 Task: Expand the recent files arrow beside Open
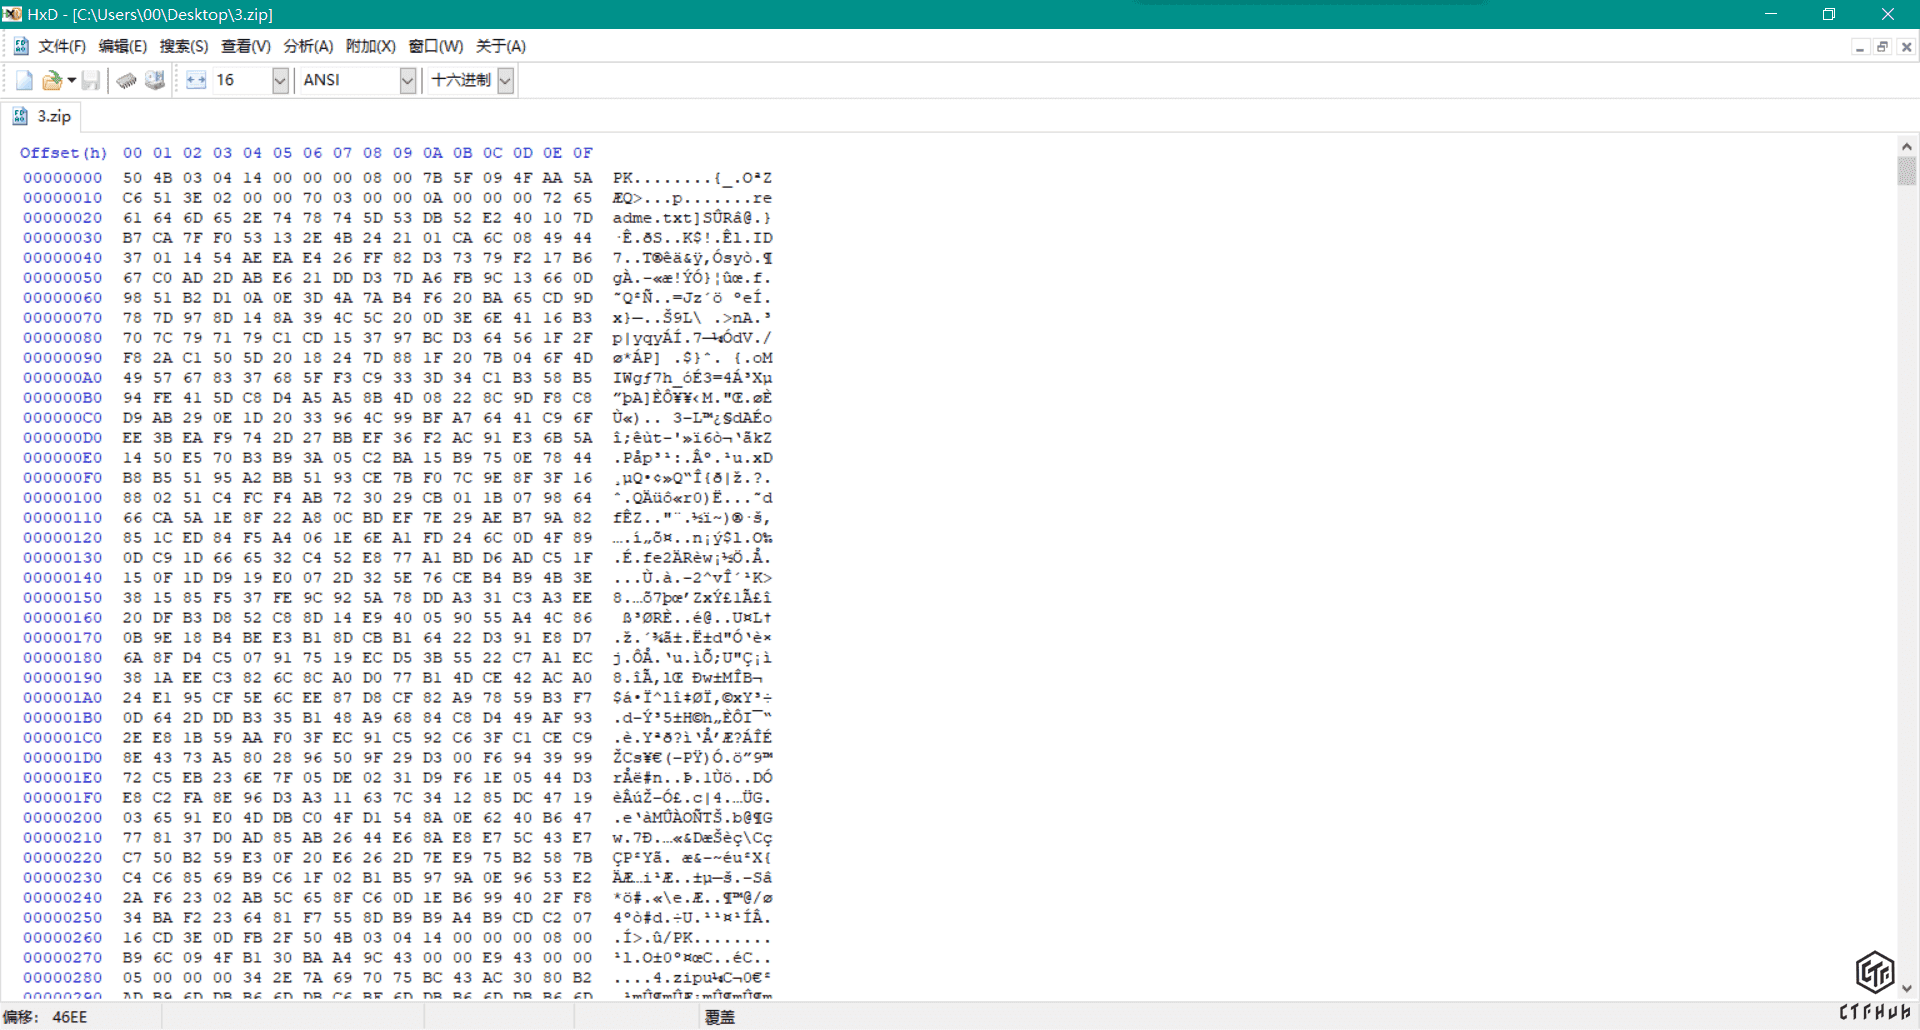tap(72, 80)
